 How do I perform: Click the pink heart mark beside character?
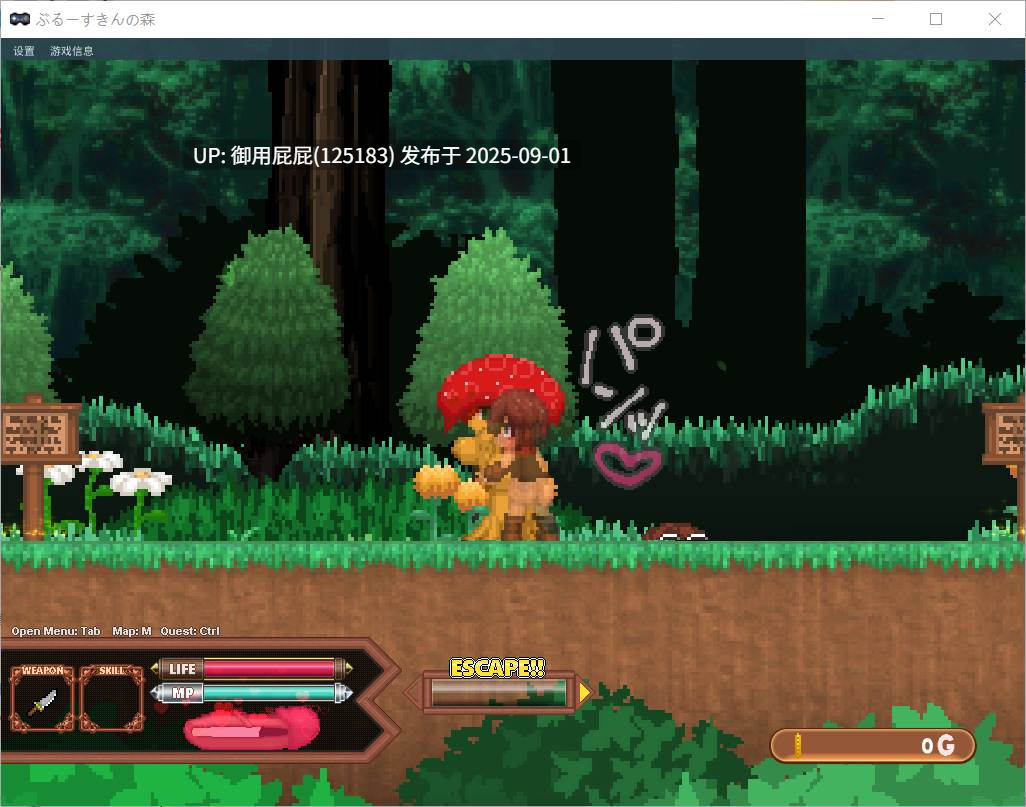tap(628, 465)
